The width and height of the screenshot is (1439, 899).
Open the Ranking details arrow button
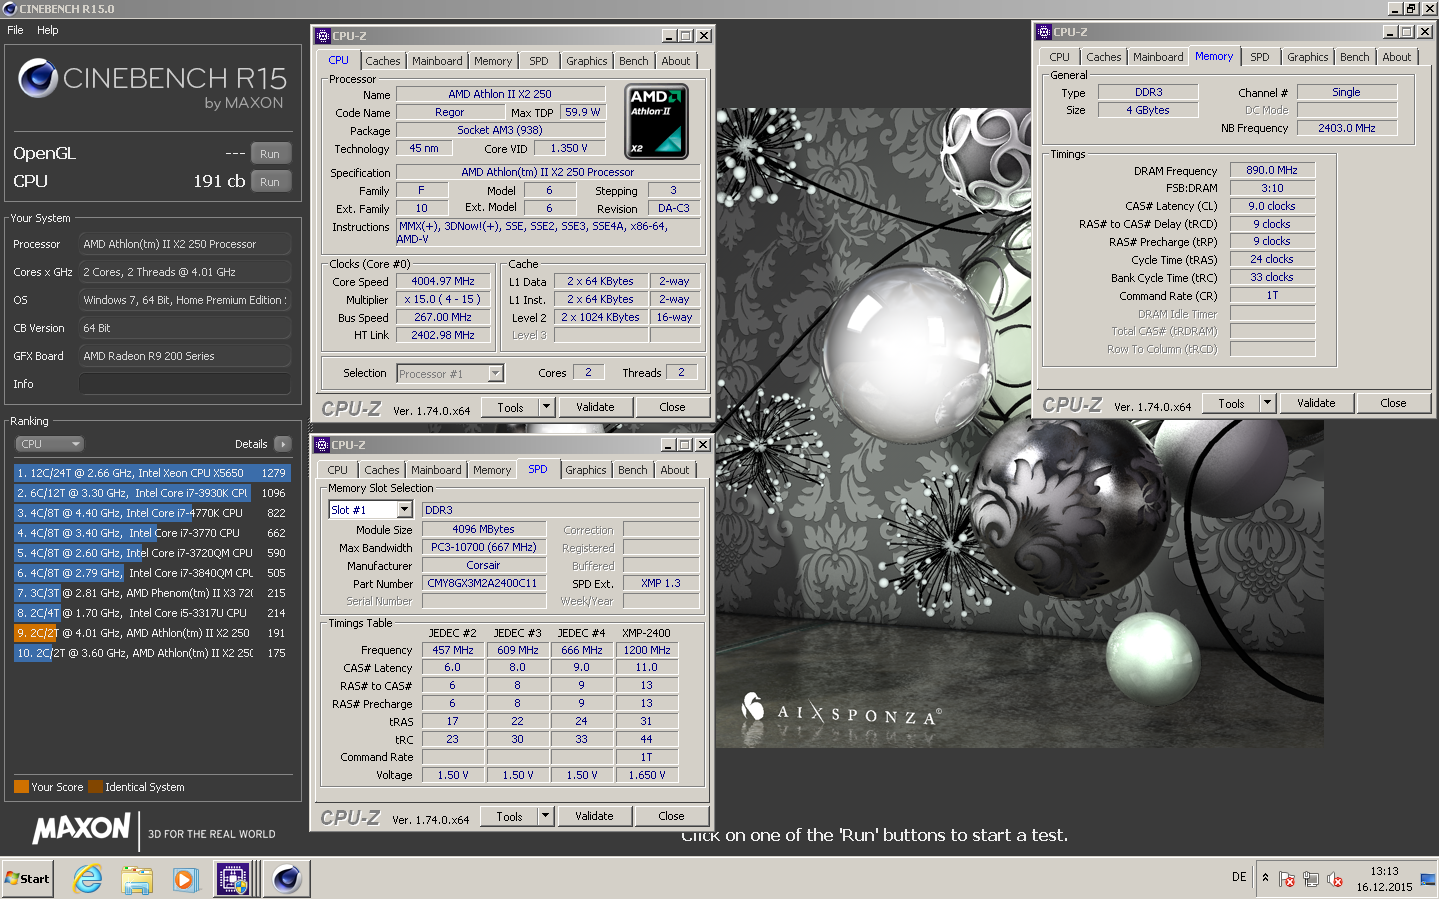(x=283, y=444)
